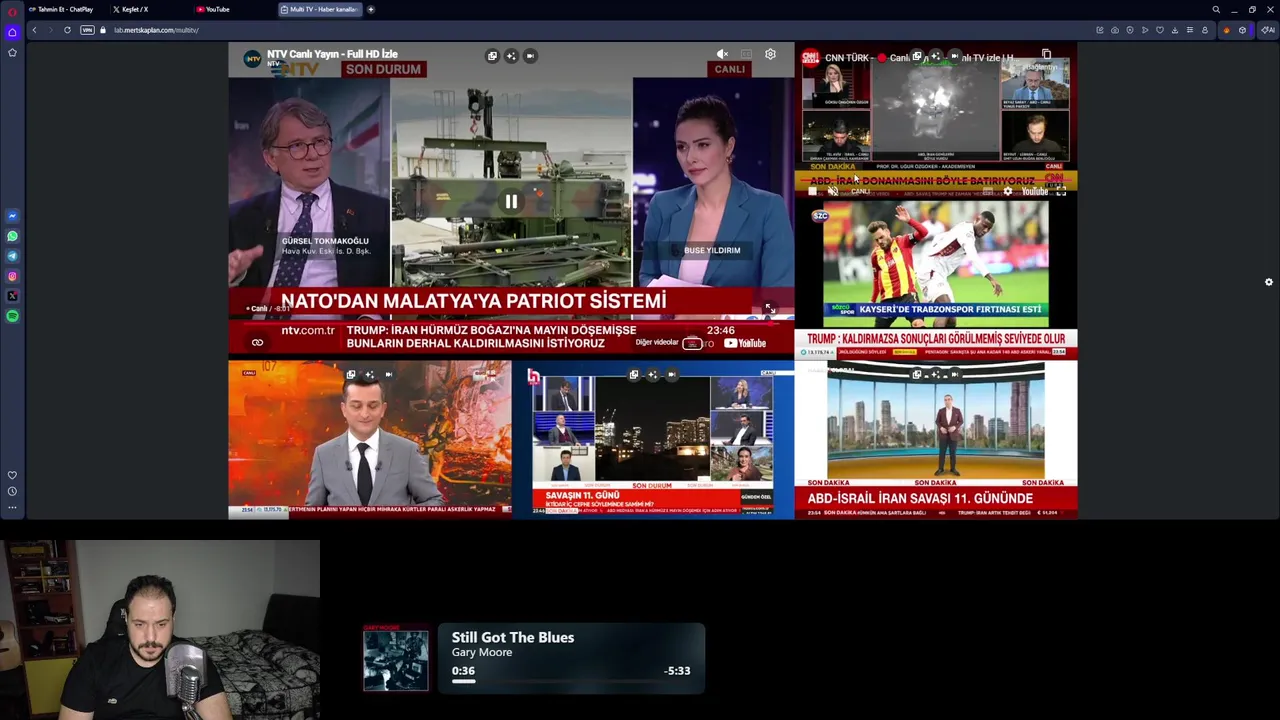Select the Multi TV - Haber kanalları tab
Screen dimensions: 1280x720
[x=319, y=9]
